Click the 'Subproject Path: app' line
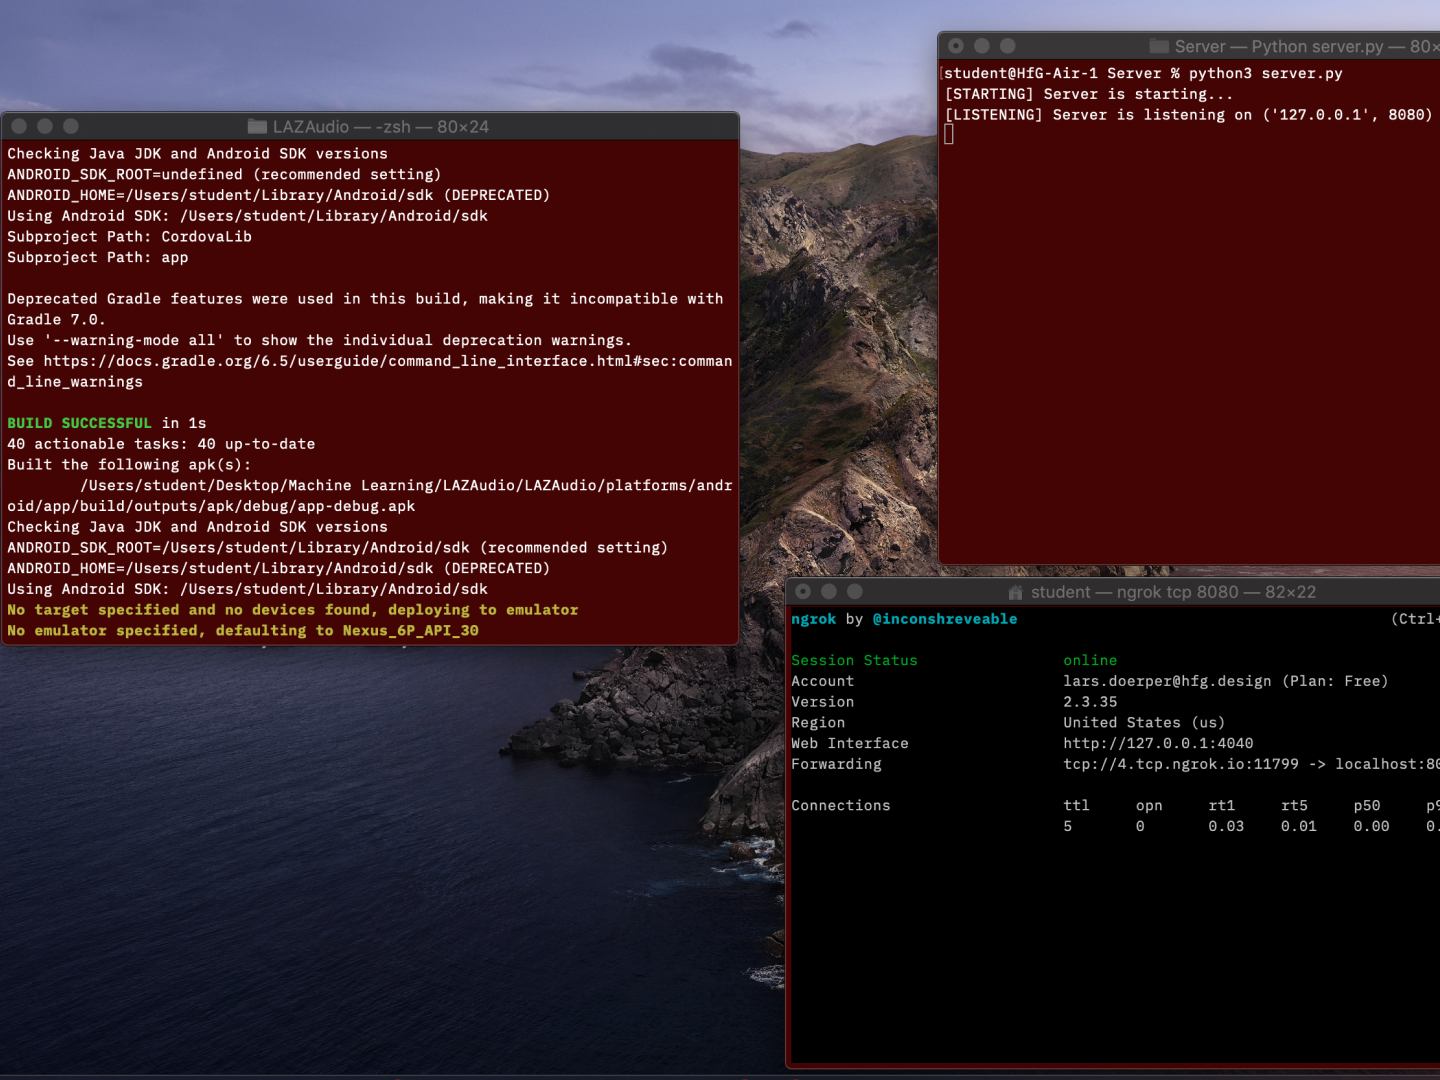 (98, 257)
